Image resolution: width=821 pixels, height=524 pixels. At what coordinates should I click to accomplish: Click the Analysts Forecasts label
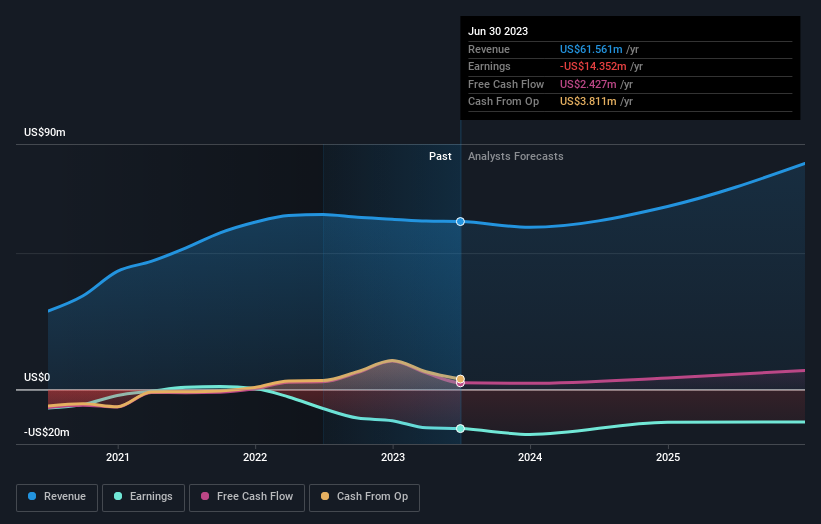[x=516, y=157]
